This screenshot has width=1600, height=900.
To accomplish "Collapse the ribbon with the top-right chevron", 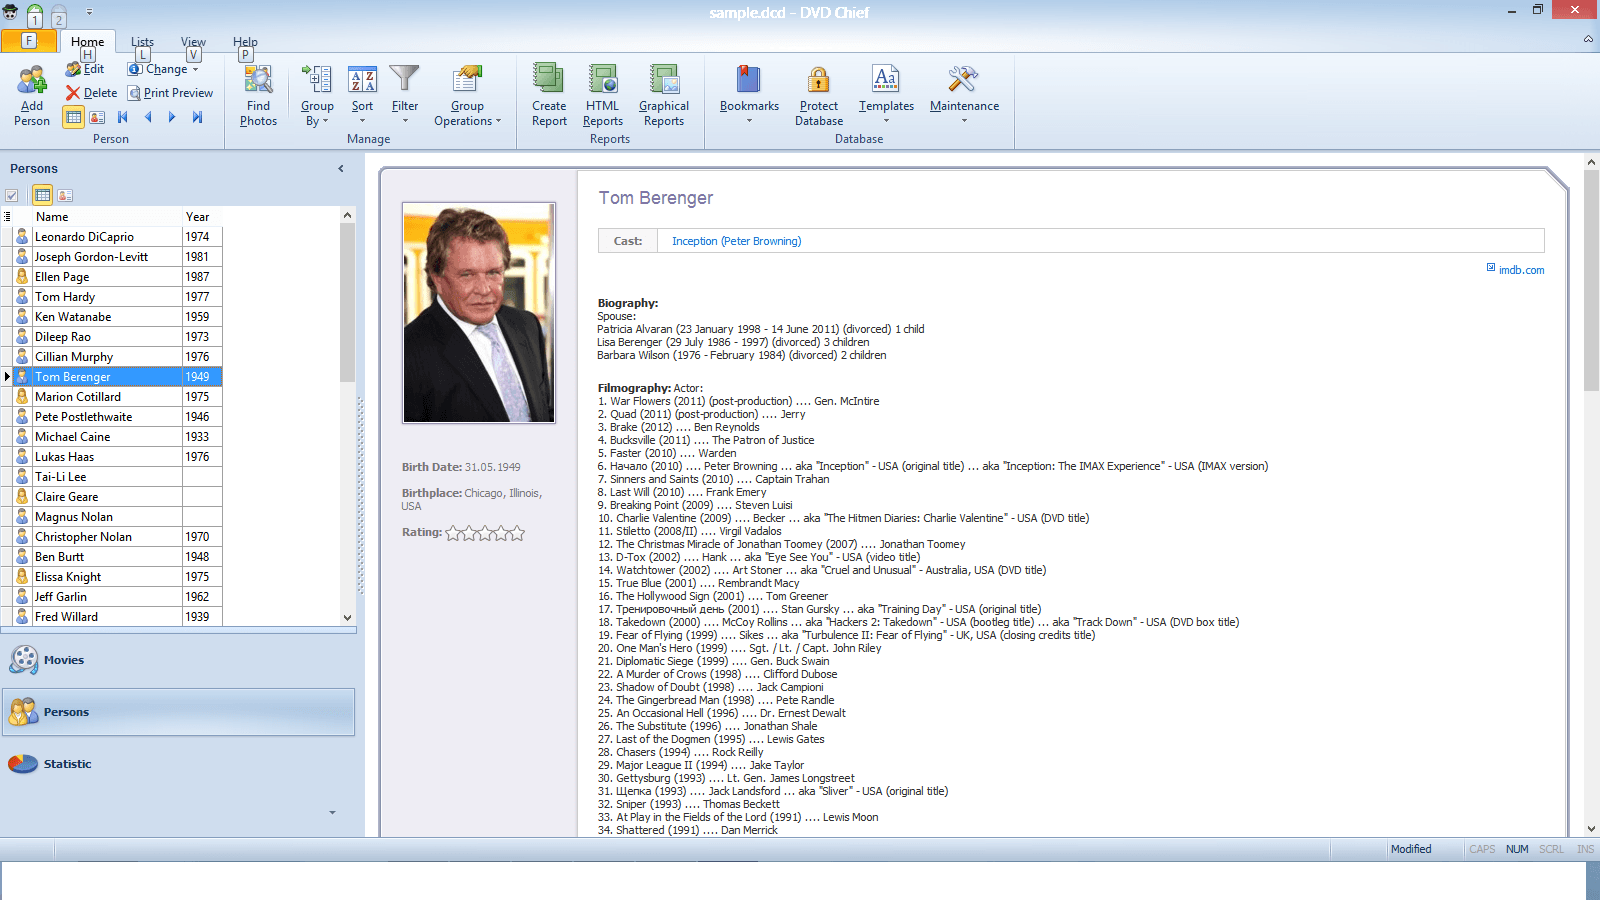I will click(x=1588, y=39).
